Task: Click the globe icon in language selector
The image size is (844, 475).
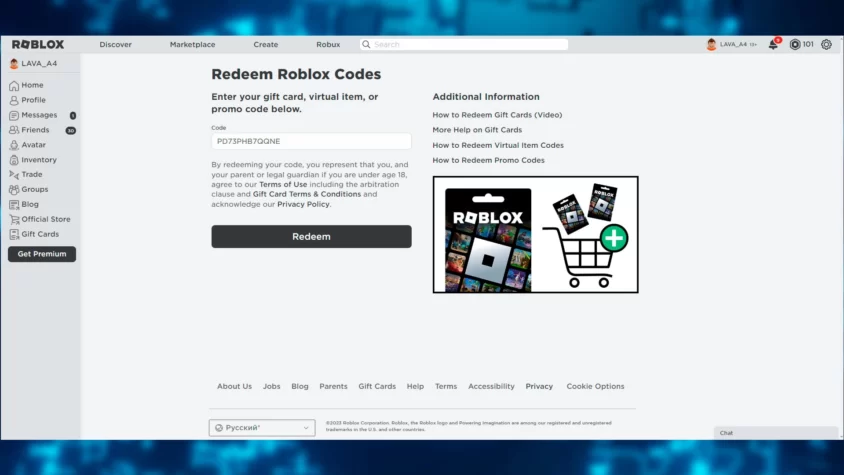Action: [x=219, y=428]
